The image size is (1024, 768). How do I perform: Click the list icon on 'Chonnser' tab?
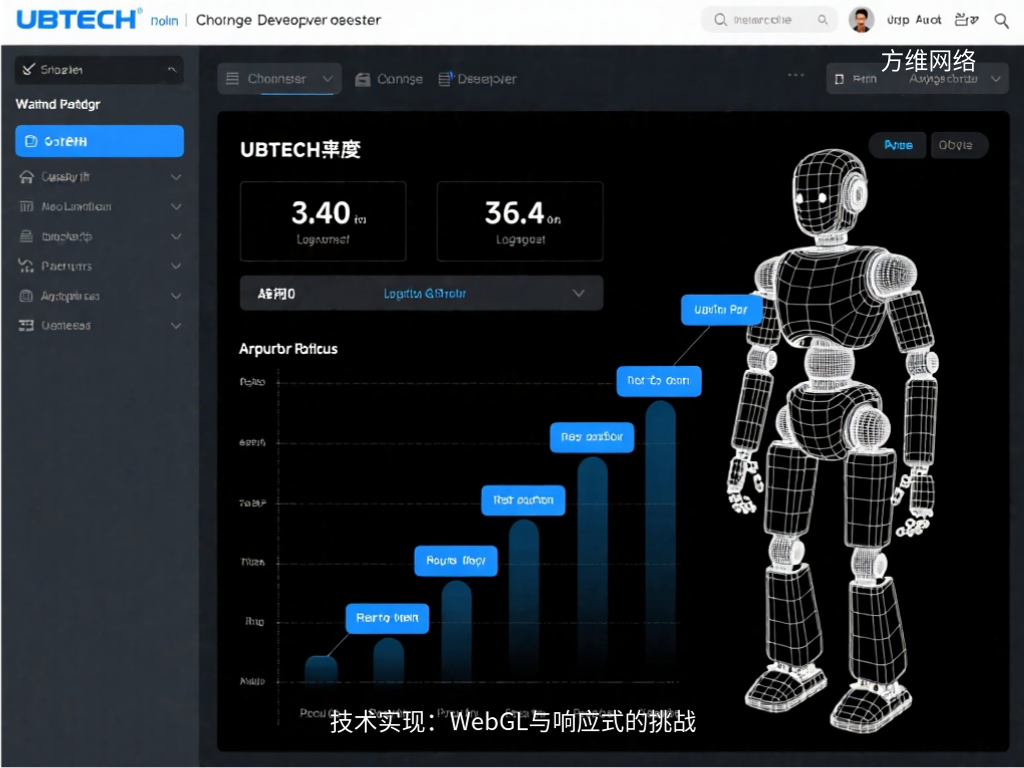tap(232, 79)
